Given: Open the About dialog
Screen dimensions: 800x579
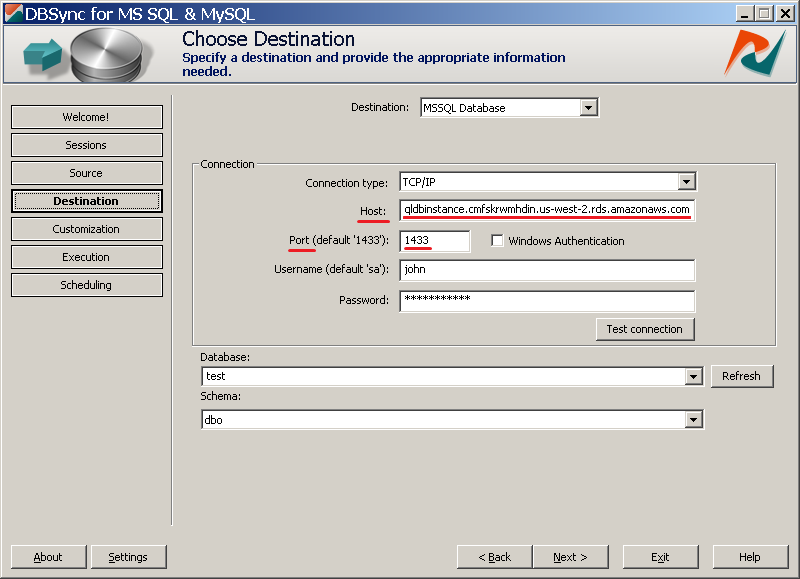Looking at the screenshot, I should pos(48,557).
